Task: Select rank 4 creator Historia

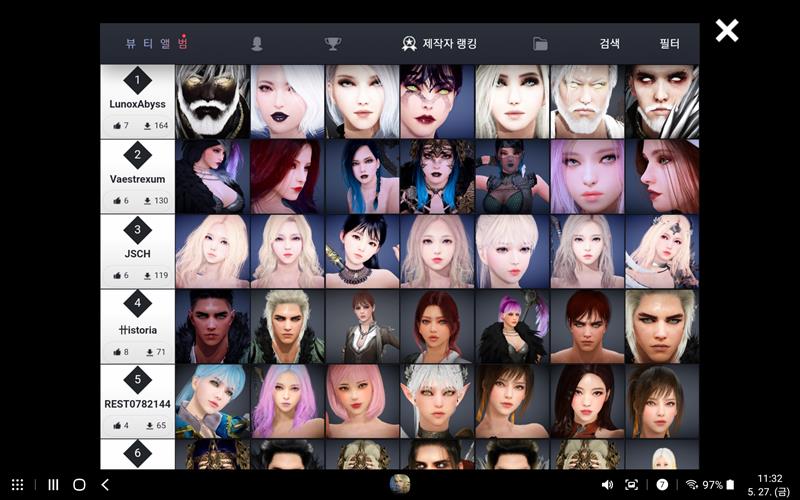Action: [x=137, y=327]
